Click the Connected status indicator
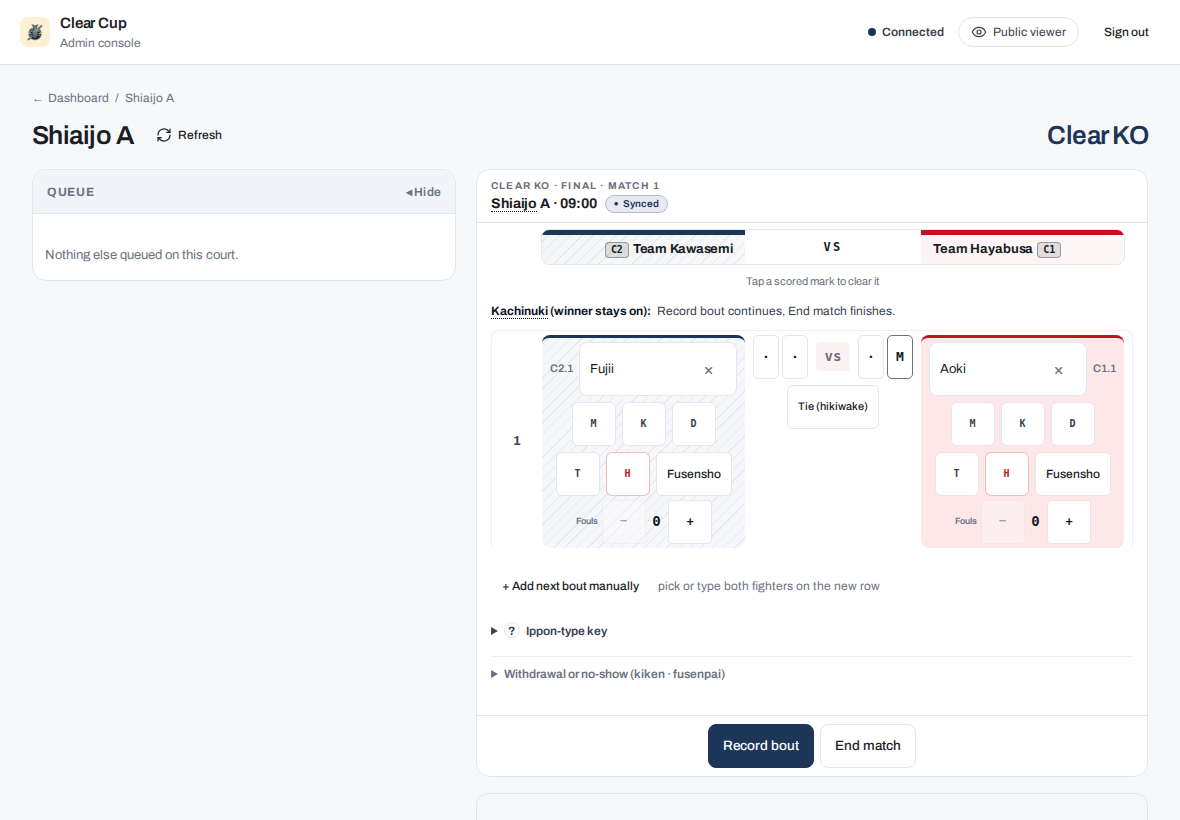 coord(905,32)
